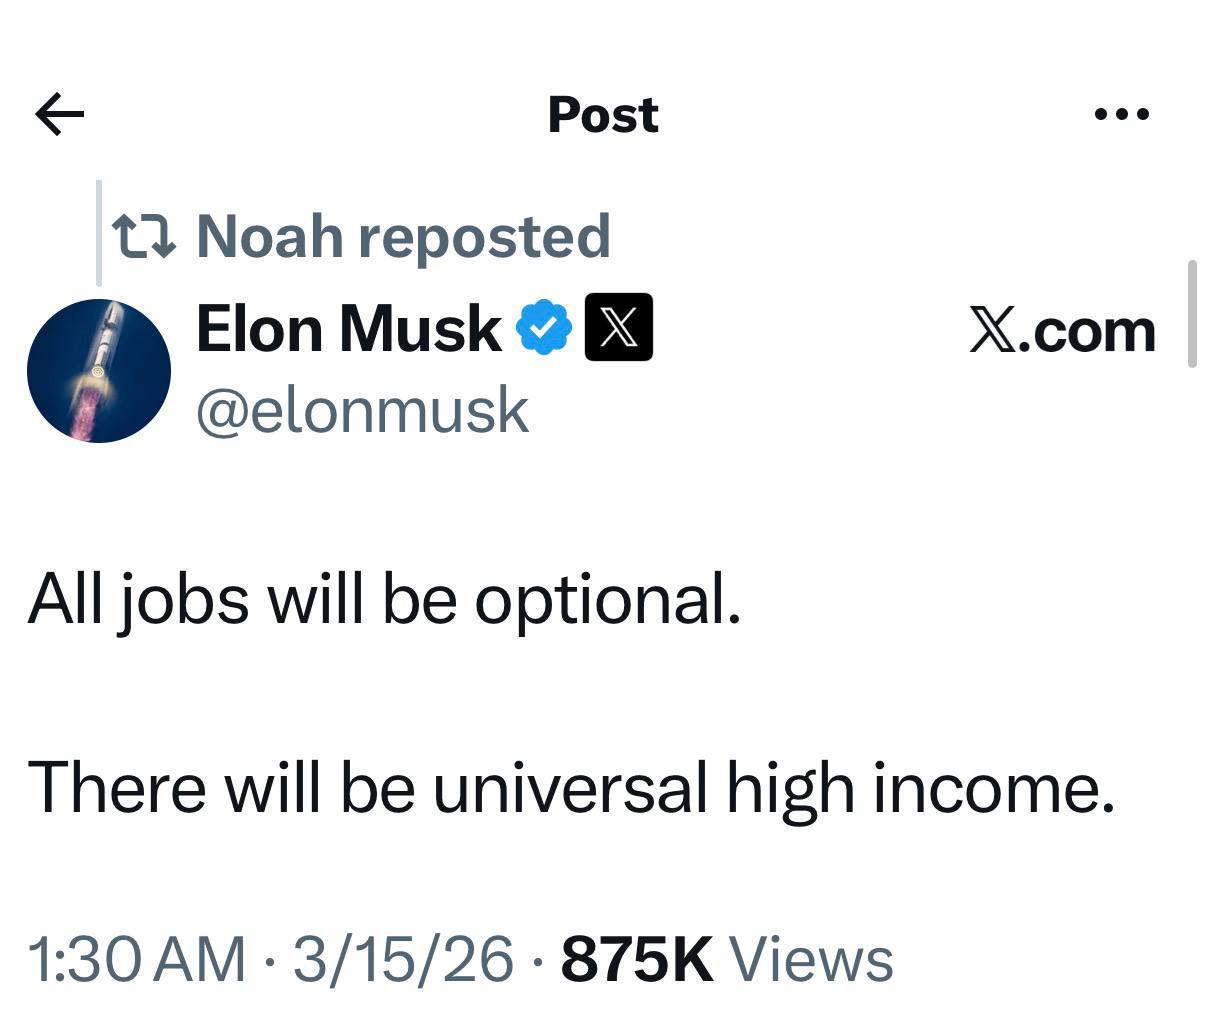The height and width of the screenshot is (1015, 1206).
Task: Click the black X affiliation badge
Action: coord(618,328)
